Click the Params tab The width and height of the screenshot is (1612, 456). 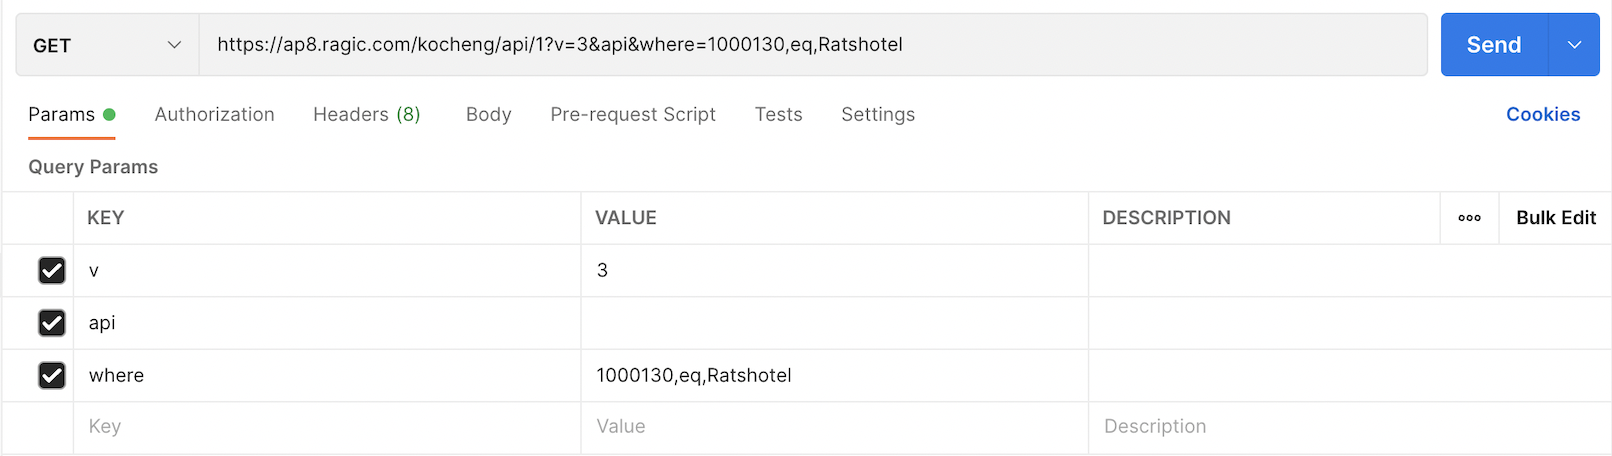click(62, 115)
